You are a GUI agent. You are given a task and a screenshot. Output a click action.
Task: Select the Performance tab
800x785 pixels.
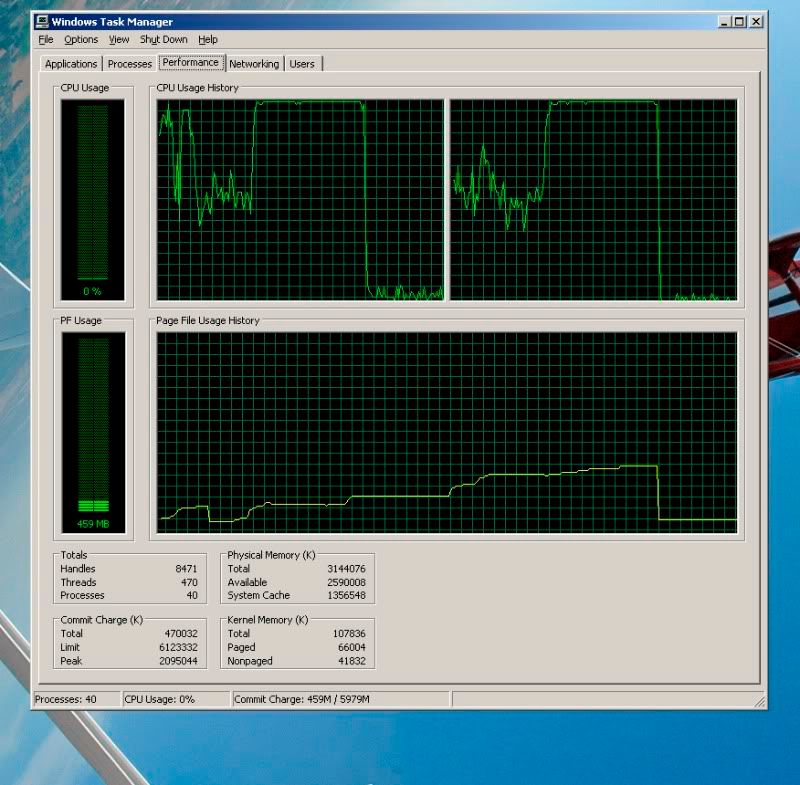[x=191, y=62]
